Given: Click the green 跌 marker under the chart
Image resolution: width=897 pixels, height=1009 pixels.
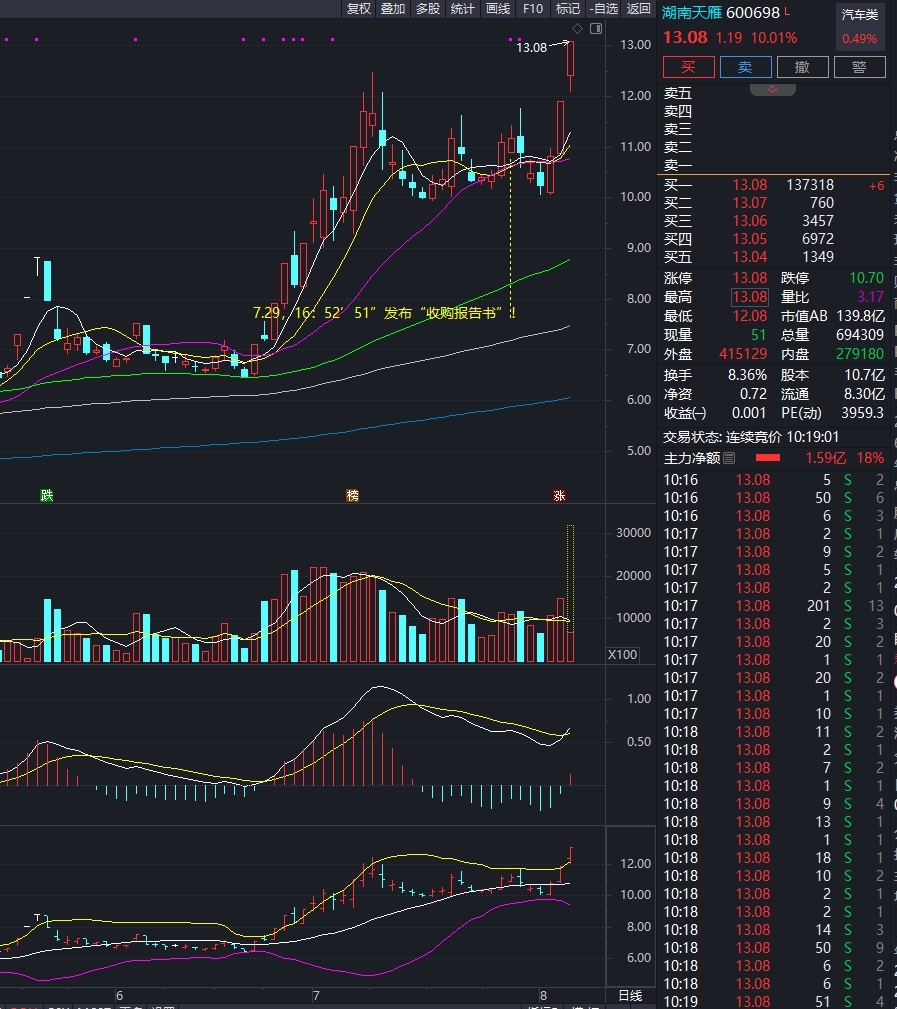Looking at the screenshot, I should [x=47, y=495].
